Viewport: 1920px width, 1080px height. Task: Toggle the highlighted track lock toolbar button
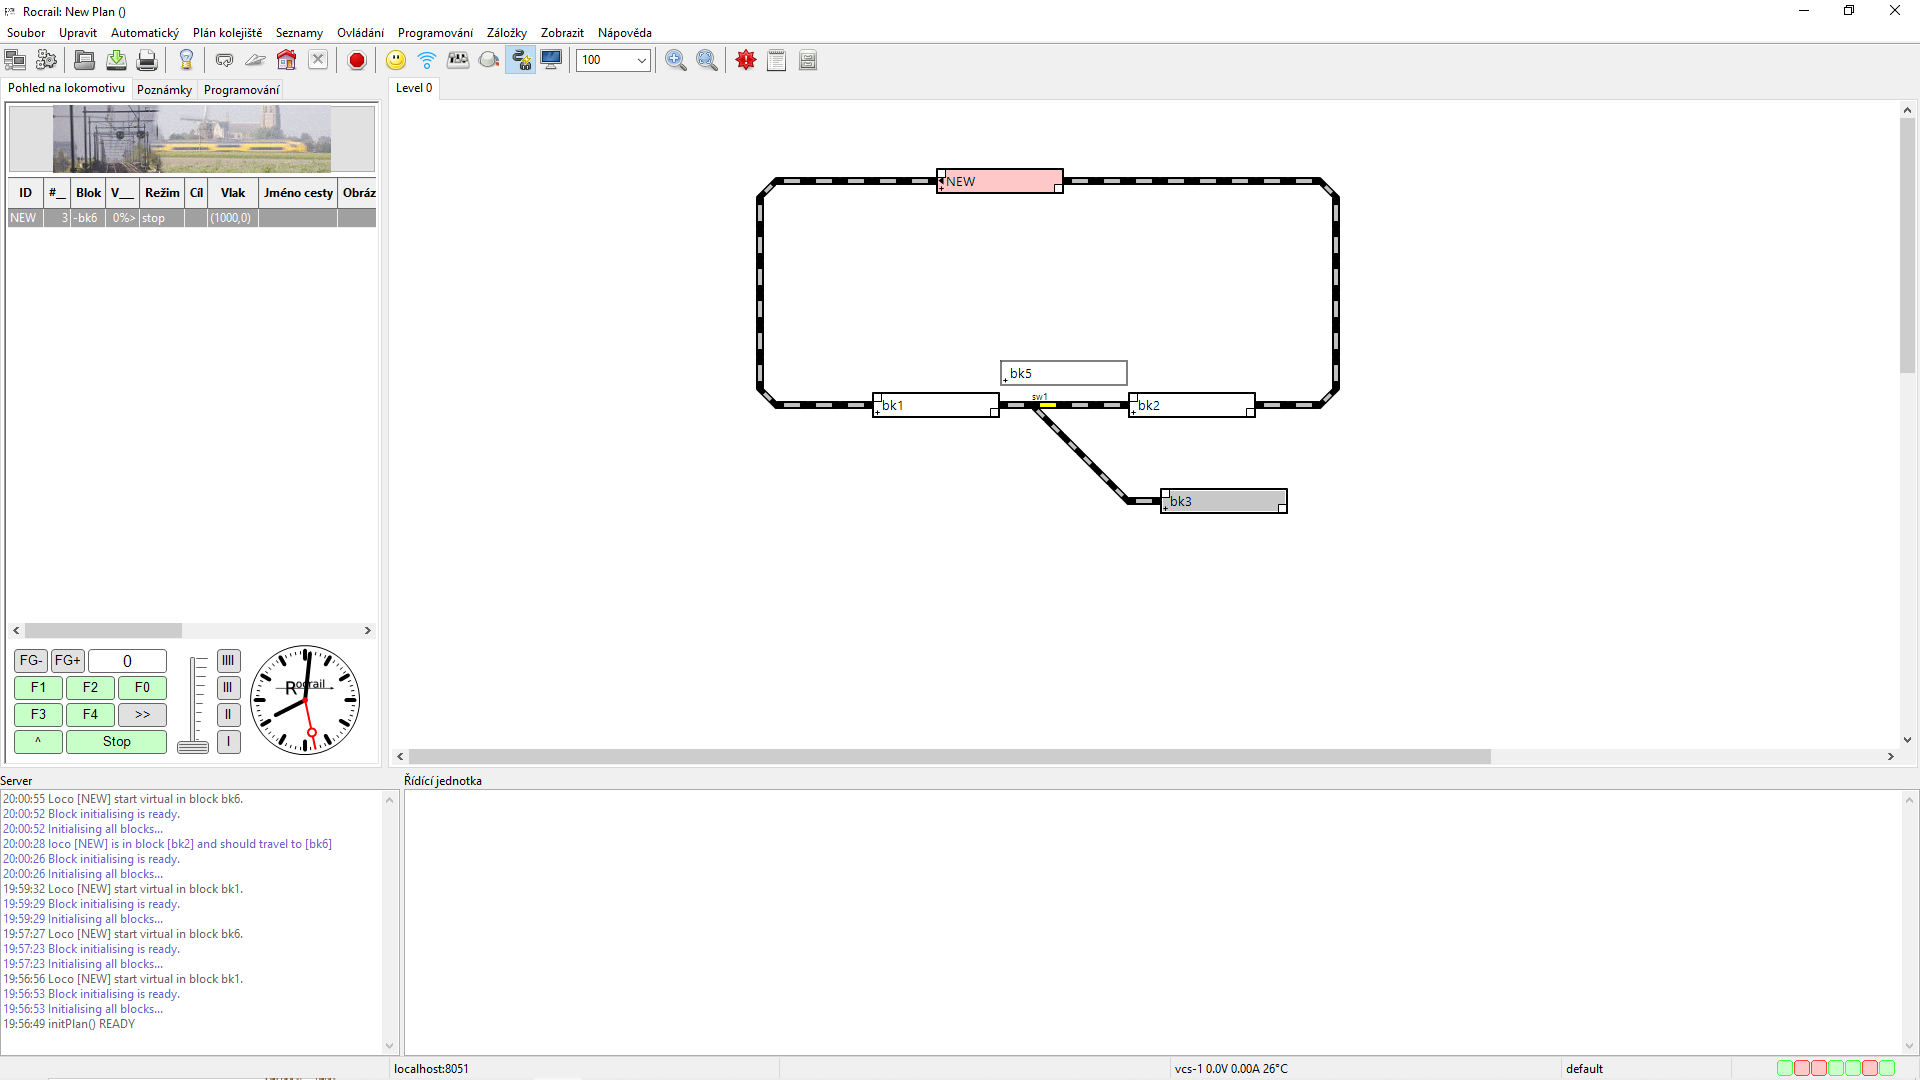(520, 60)
